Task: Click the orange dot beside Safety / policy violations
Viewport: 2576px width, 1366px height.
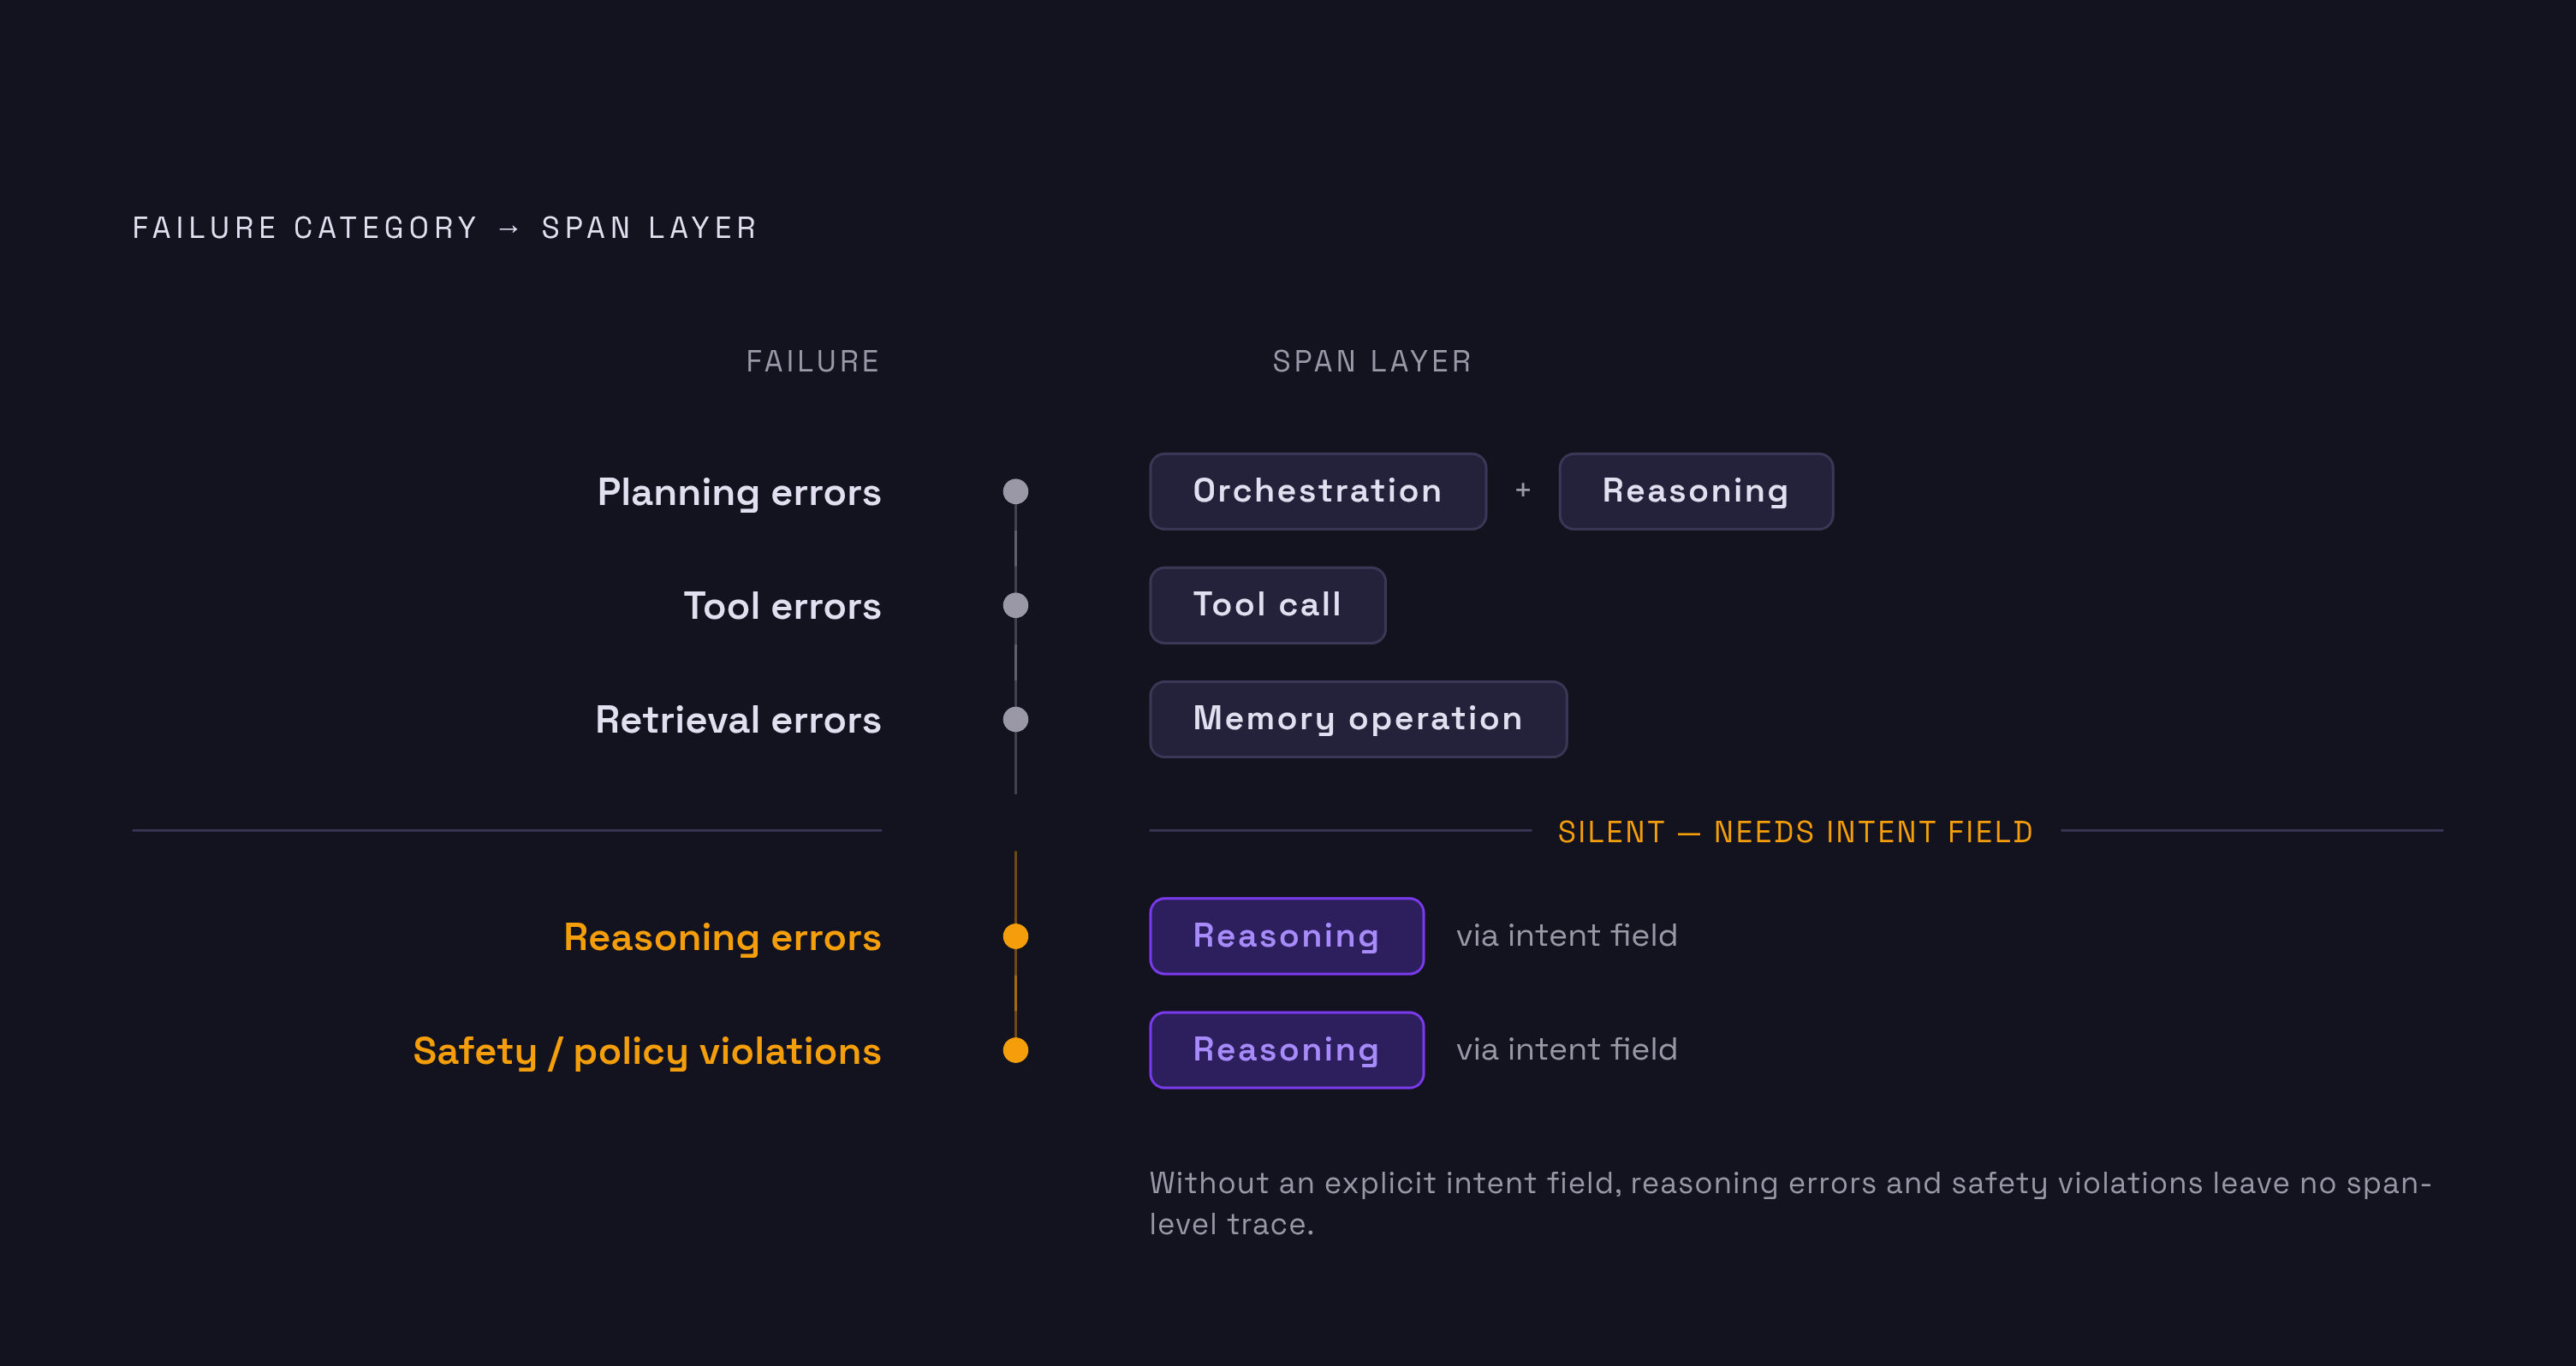Action: (x=1015, y=1050)
